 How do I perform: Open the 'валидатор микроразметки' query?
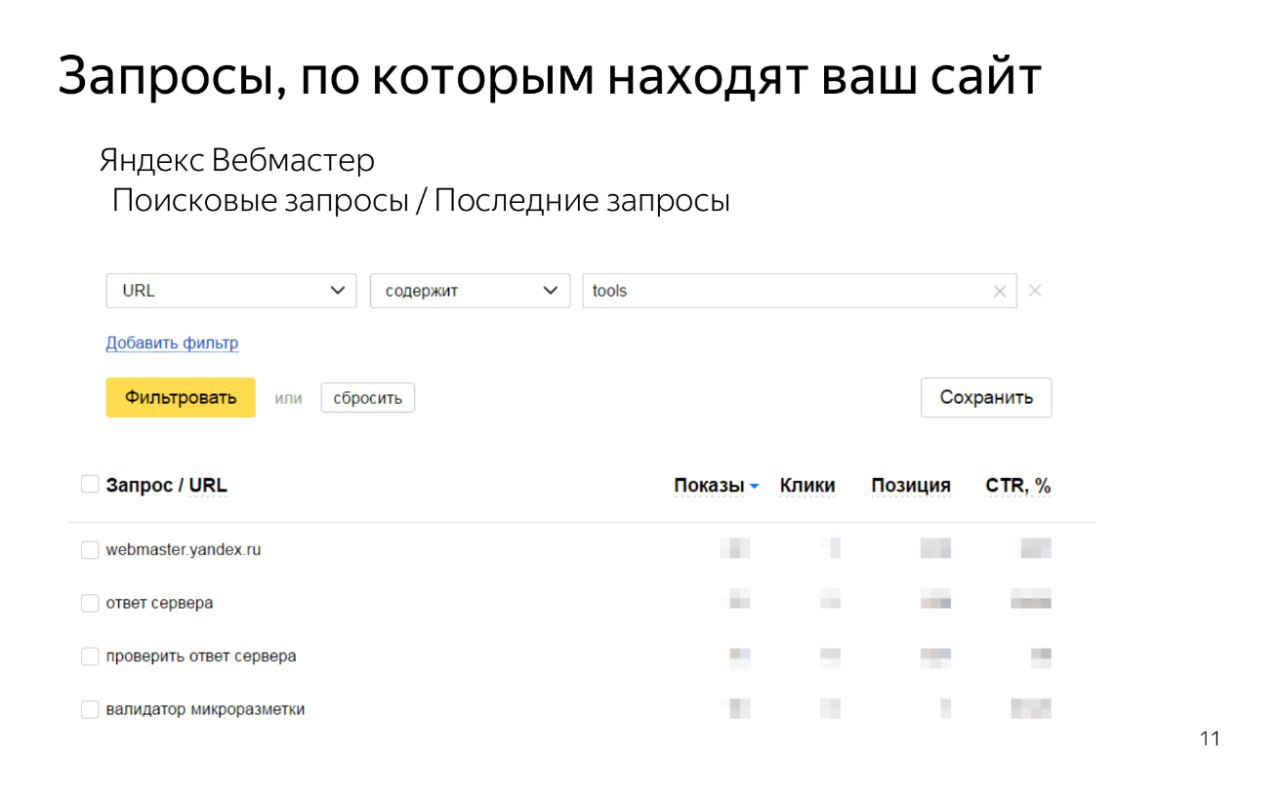[205, 709]
